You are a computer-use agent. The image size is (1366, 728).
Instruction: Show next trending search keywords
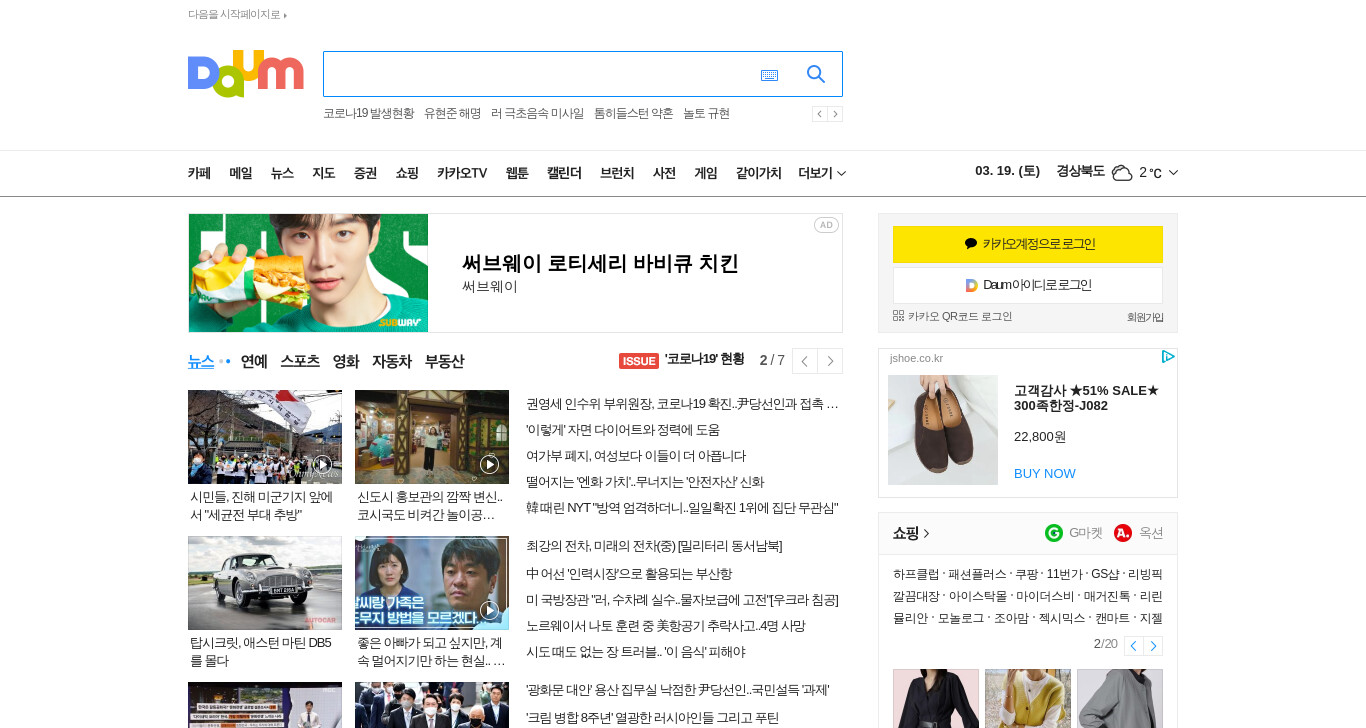coord(835,114)
